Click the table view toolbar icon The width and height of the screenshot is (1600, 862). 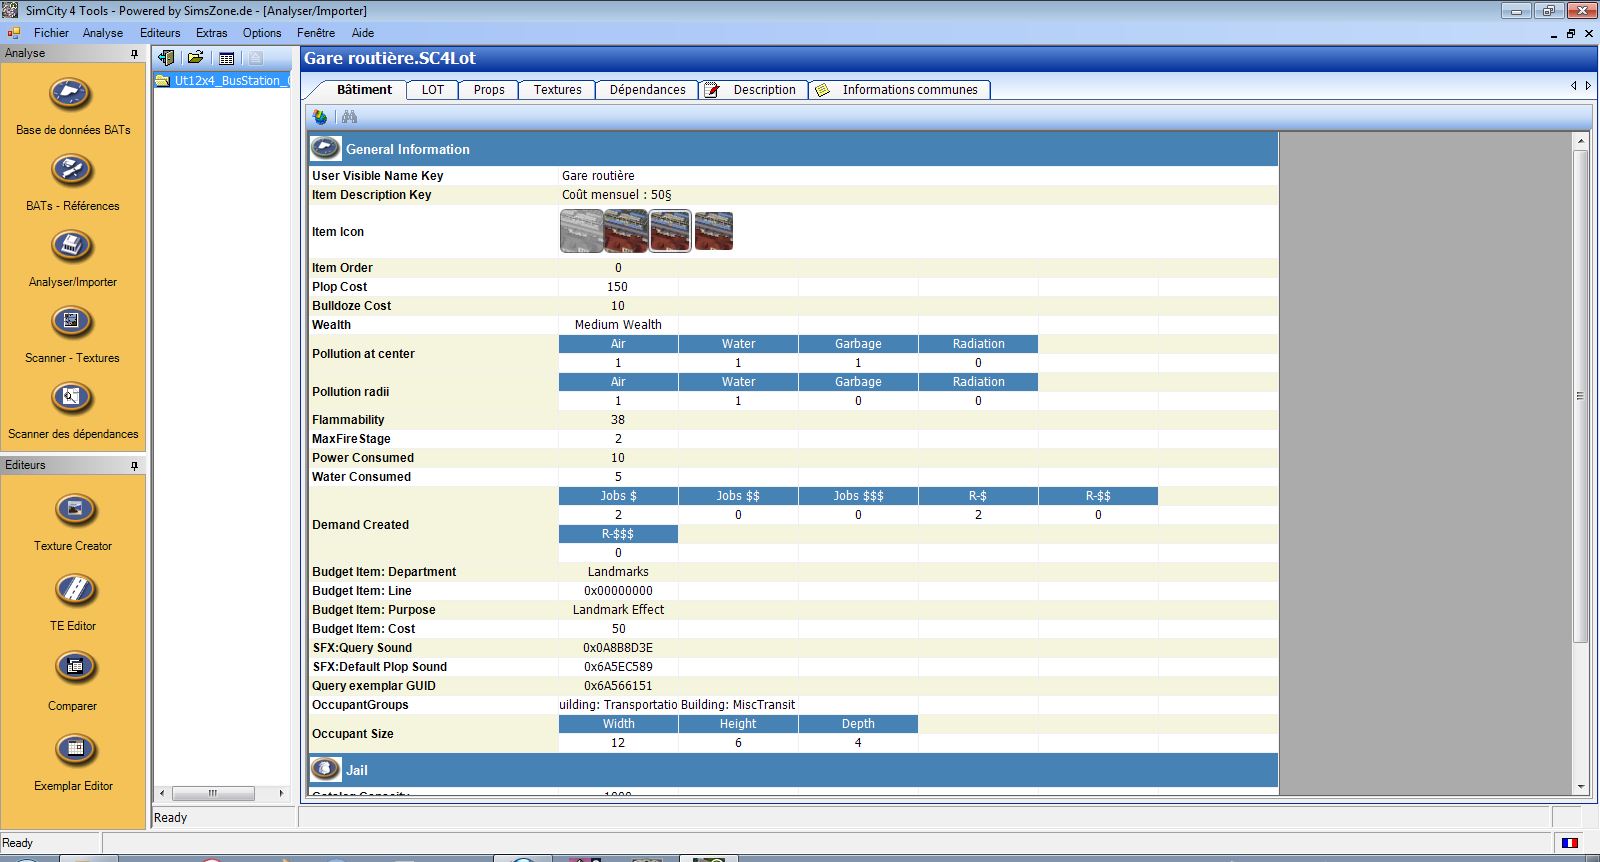226,58
